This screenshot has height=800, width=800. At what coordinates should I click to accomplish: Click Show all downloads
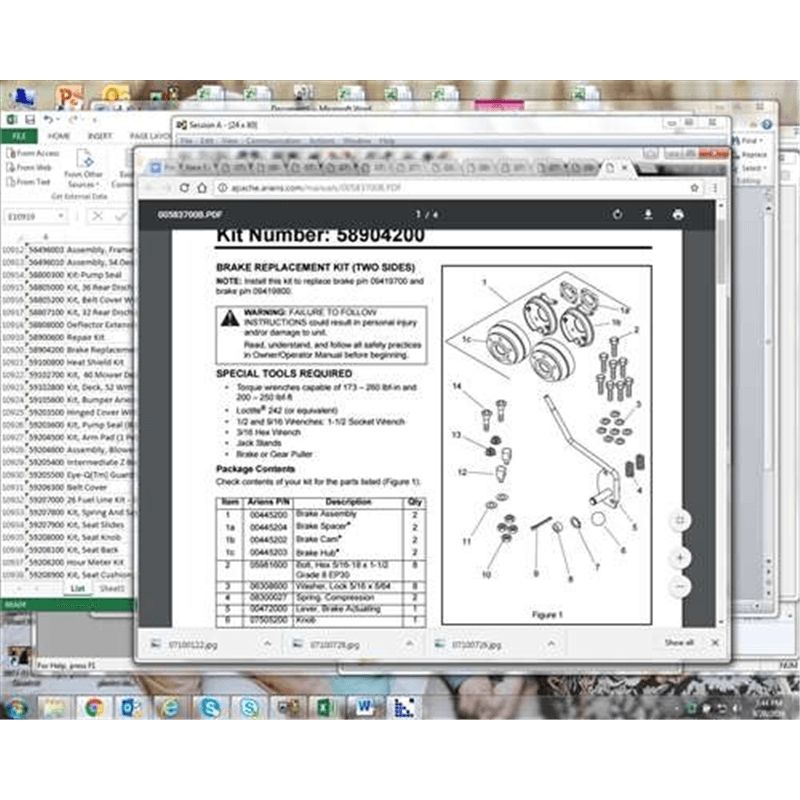[x=679, y=643]
